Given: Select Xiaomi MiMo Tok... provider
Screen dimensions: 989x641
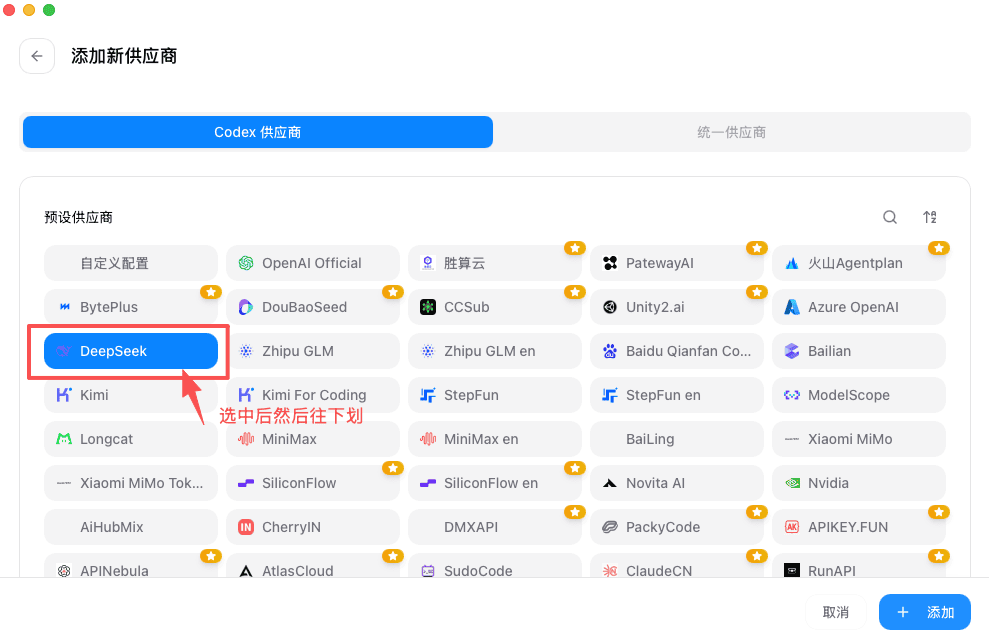Looking at the screenshot, I should (131, 483).
